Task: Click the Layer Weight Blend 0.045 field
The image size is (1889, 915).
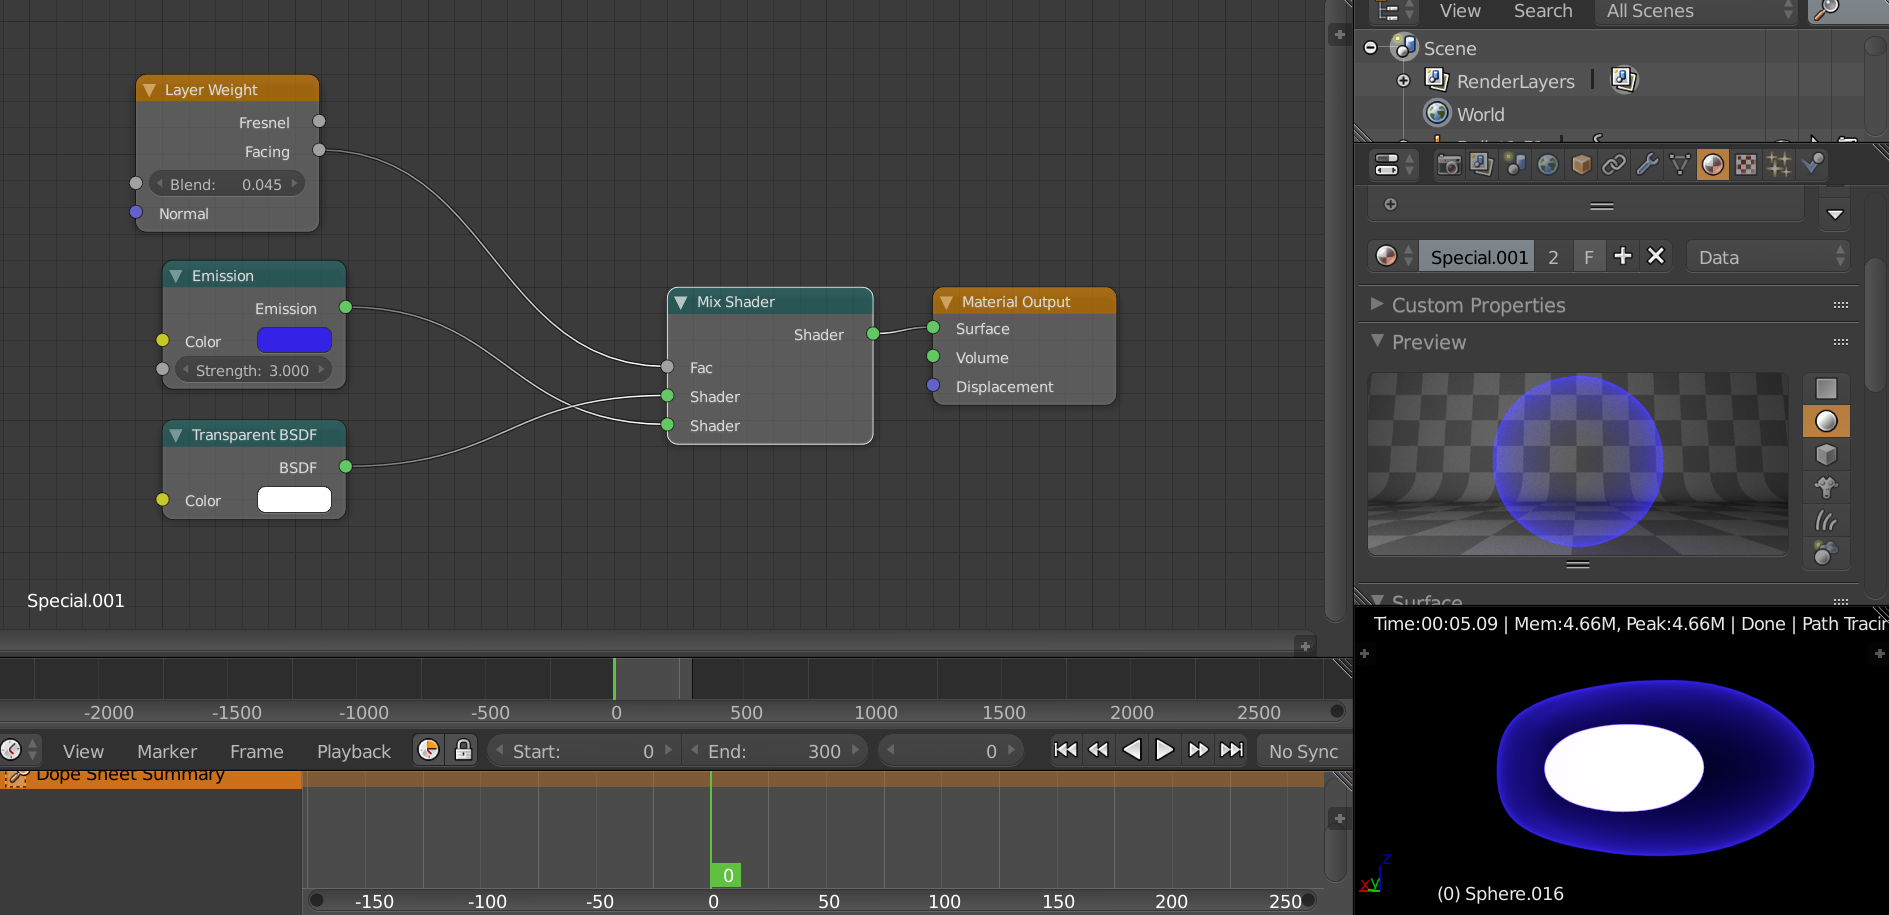Action: pyautogui.click(x=227, y=184)
